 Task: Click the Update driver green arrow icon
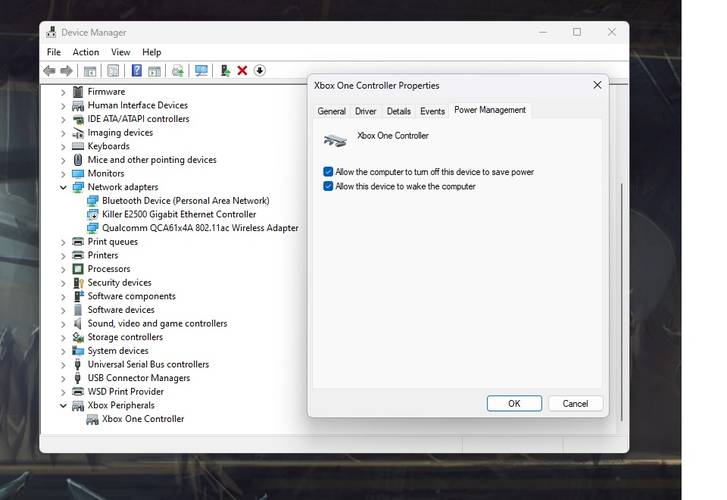[x=225, y=71]
